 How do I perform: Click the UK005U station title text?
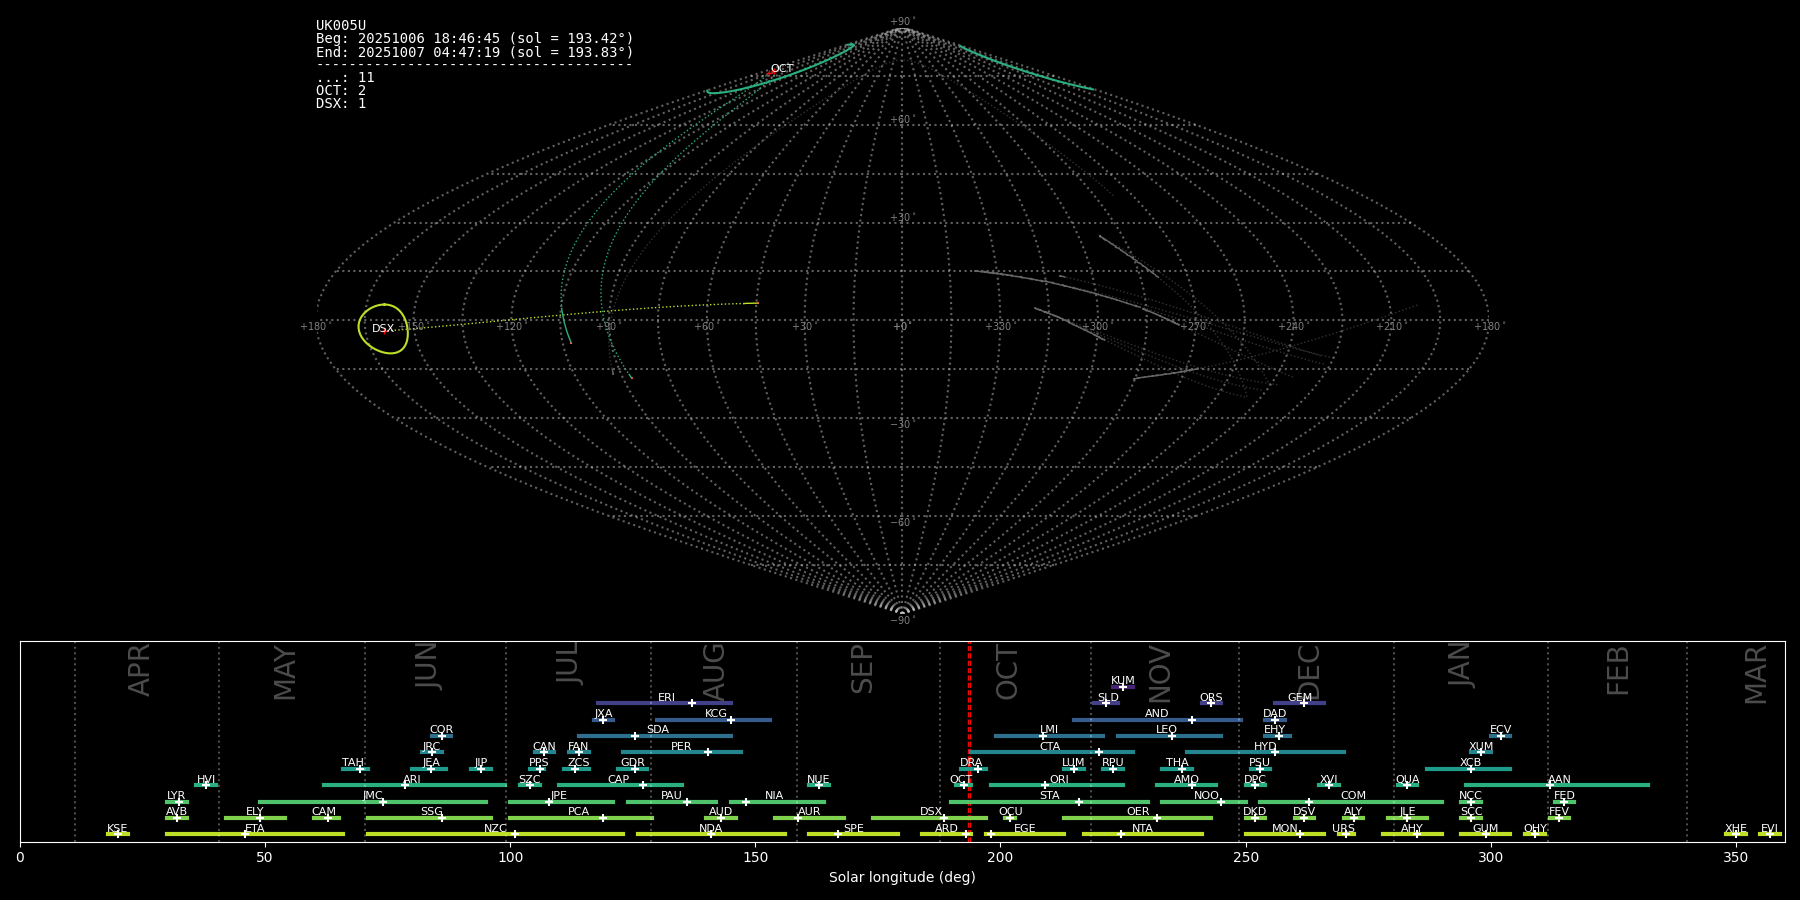tap(341, 26)
